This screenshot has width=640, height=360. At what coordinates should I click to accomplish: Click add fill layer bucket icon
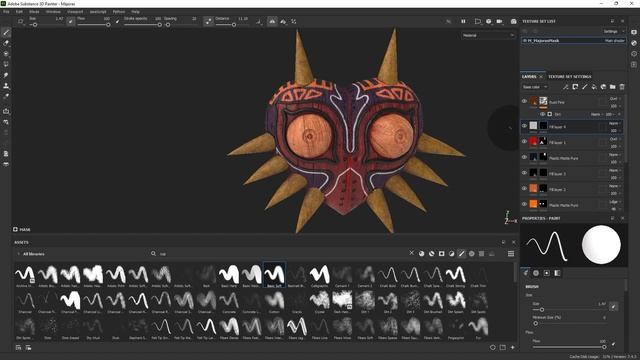[594, 87]
